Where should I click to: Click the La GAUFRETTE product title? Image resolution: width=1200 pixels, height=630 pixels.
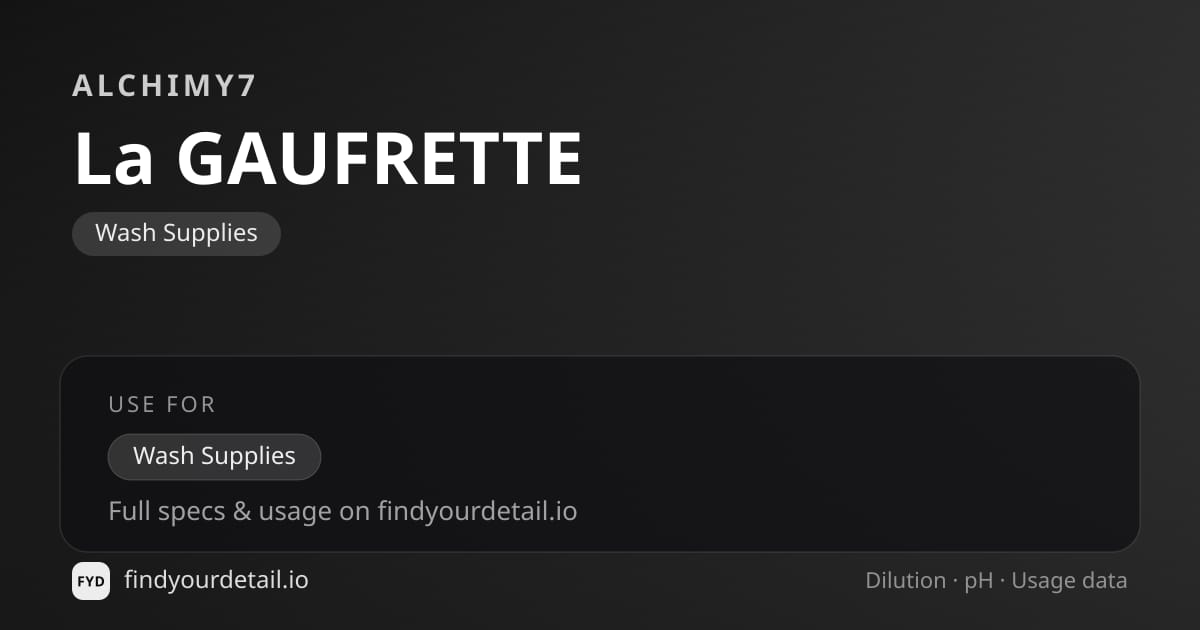tap(328, 159)
